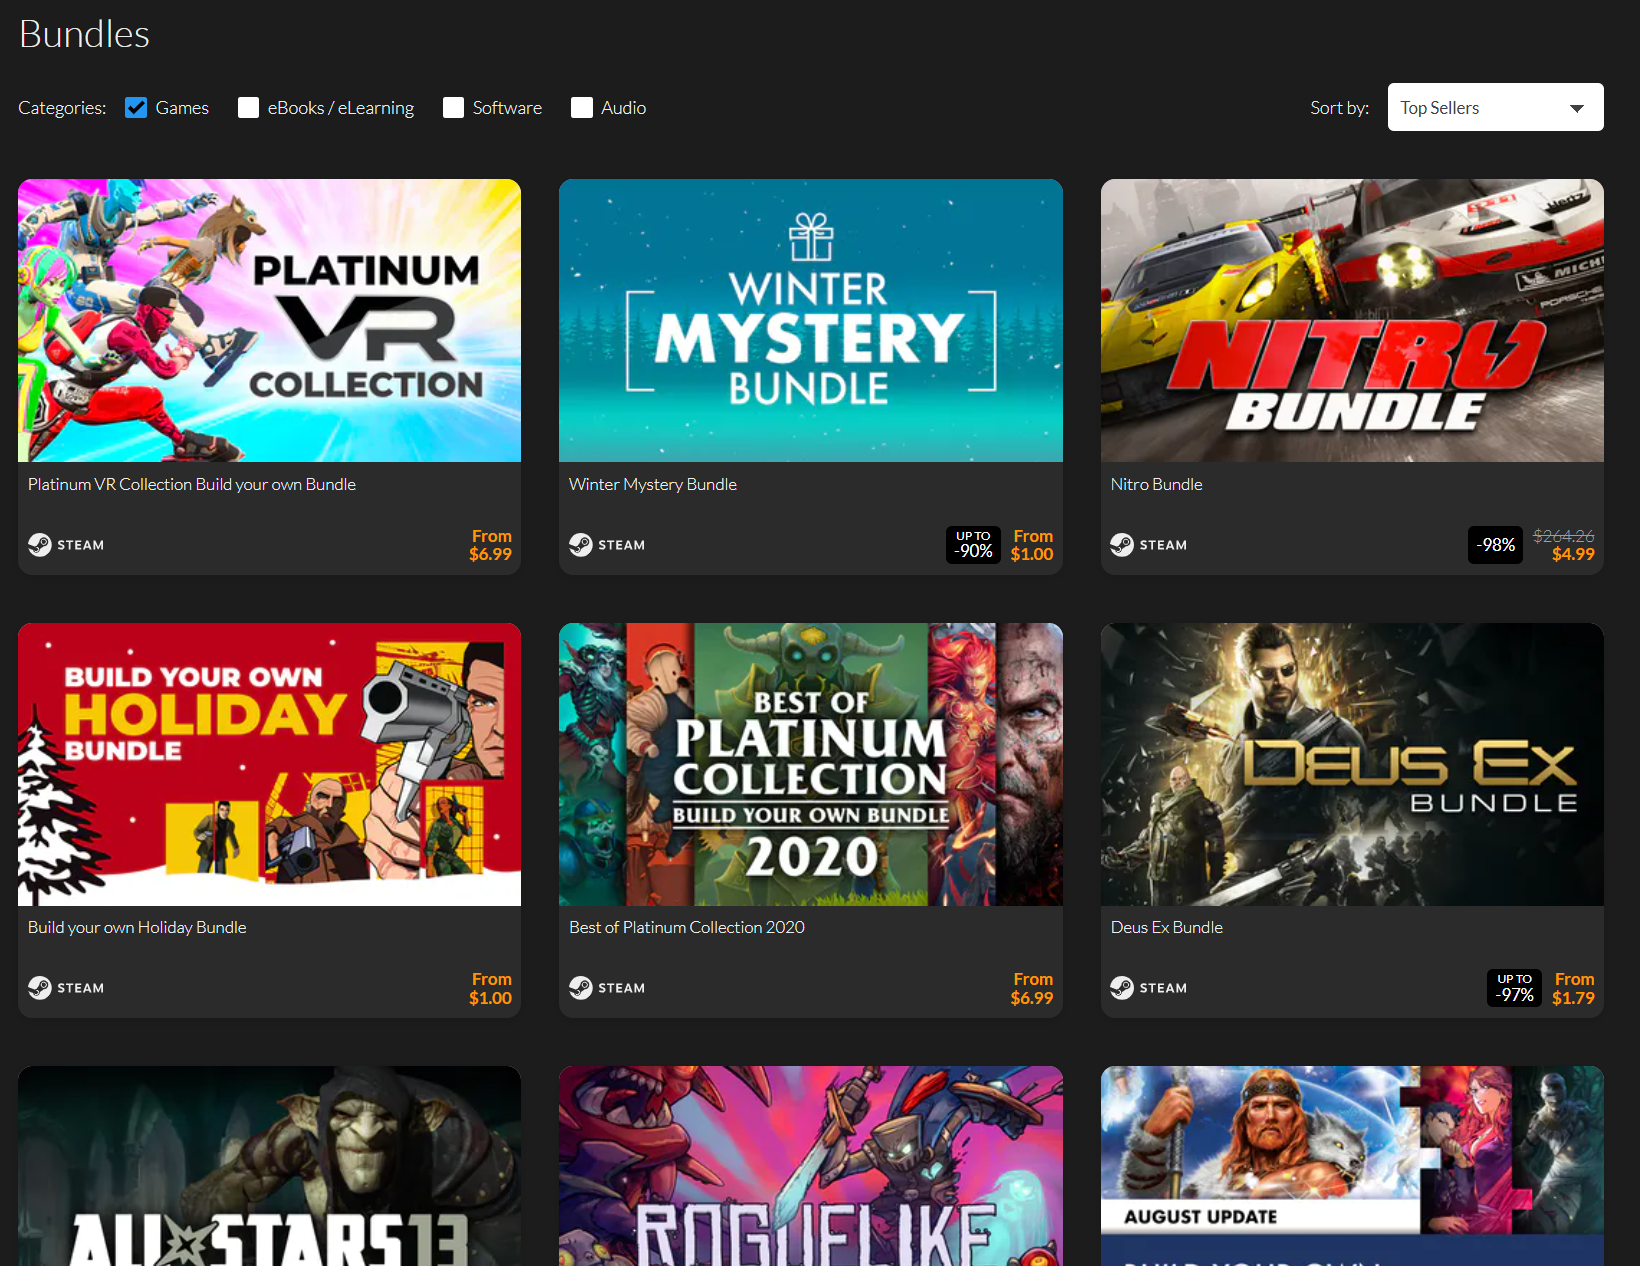
Task: Open the Roguelike bundle banner
Action: (810, 1166)
